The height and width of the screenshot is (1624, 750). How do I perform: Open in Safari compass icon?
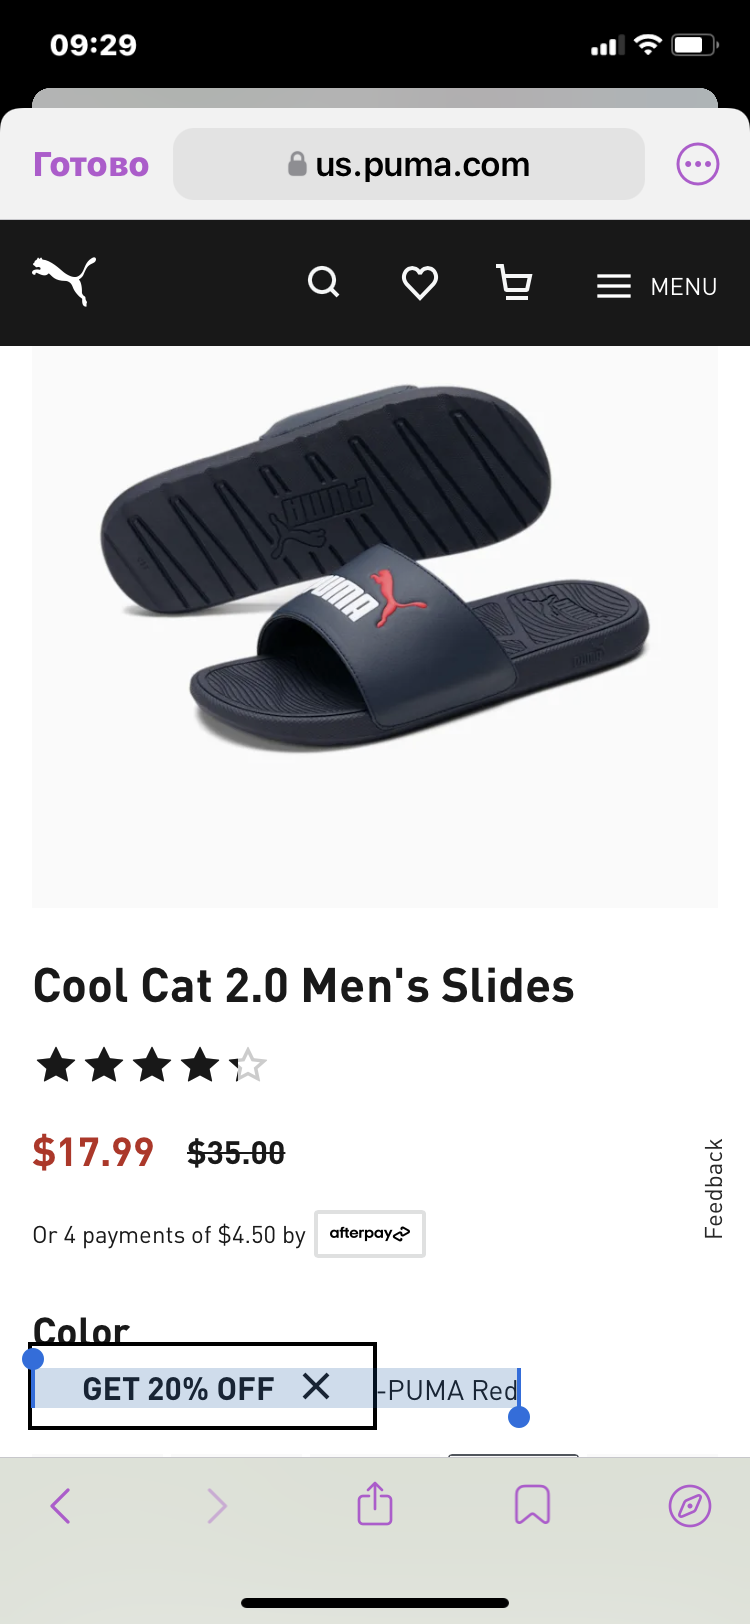[x=690, y=1505]
